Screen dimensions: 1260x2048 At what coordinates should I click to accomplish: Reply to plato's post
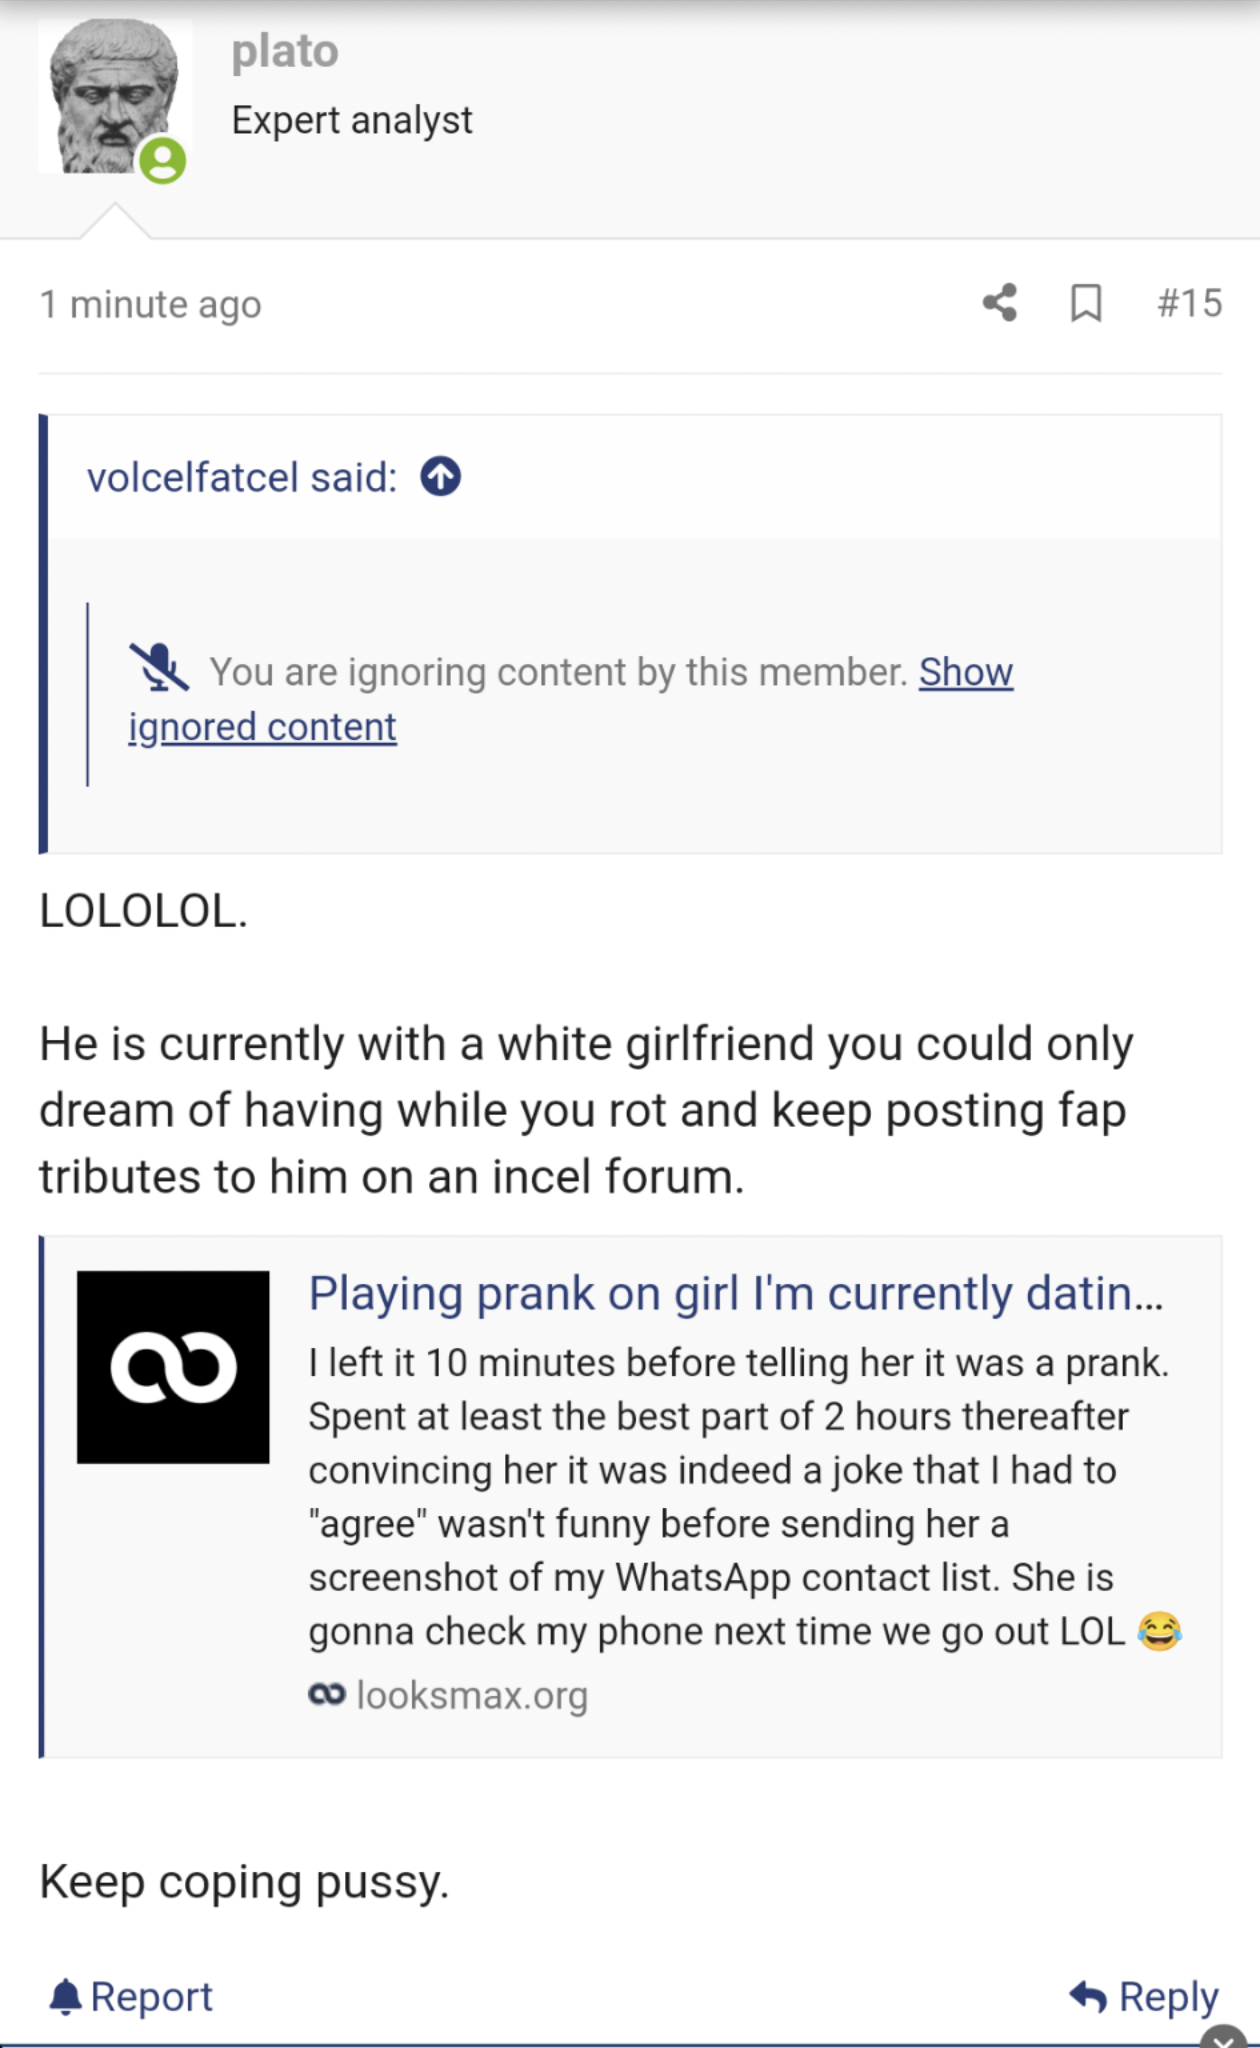pyautogui.click(x=1144, y=1996)
